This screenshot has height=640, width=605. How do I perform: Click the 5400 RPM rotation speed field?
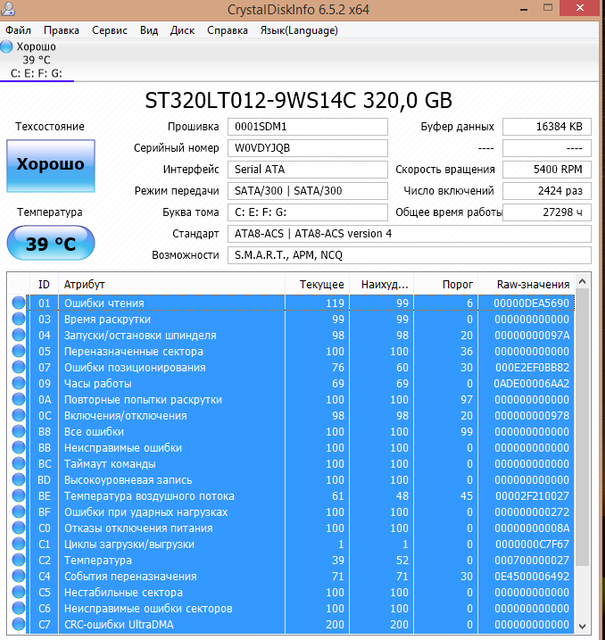click(547, 169)
